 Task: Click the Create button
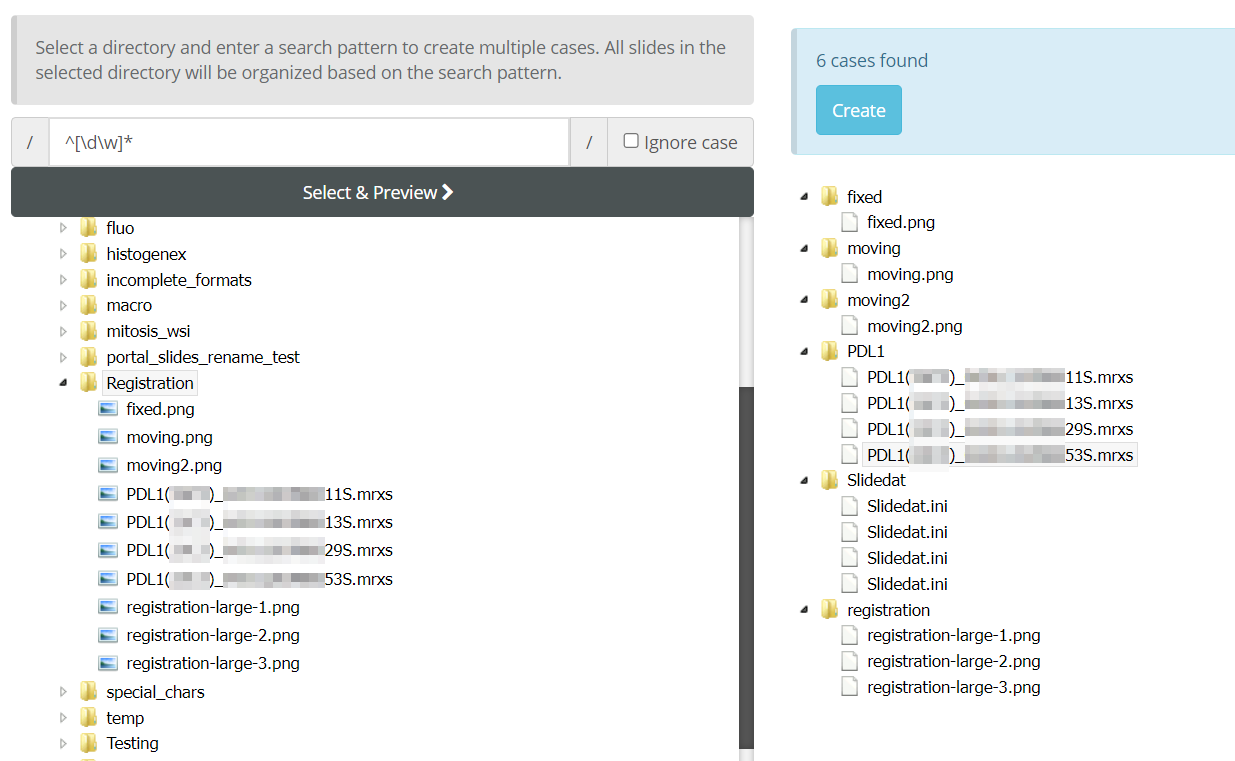click(858, 110)
